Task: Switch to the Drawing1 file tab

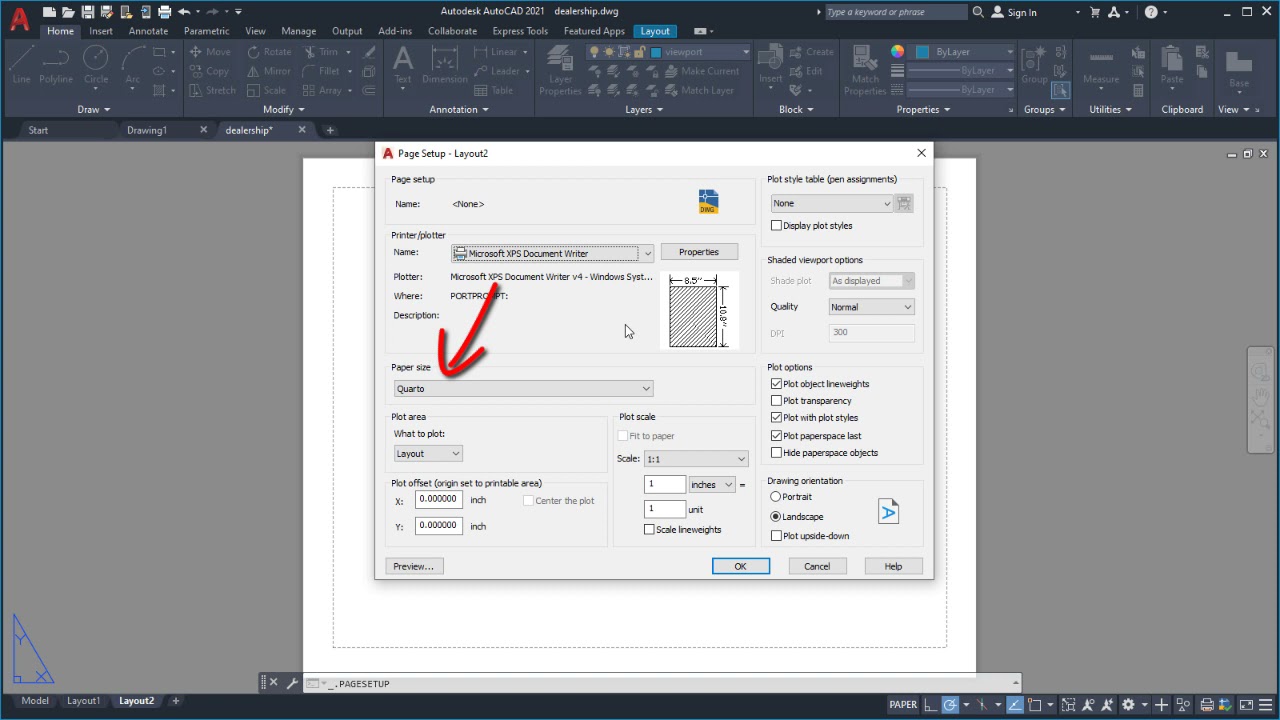Action: pyautogui.click(x=147, y=130)
